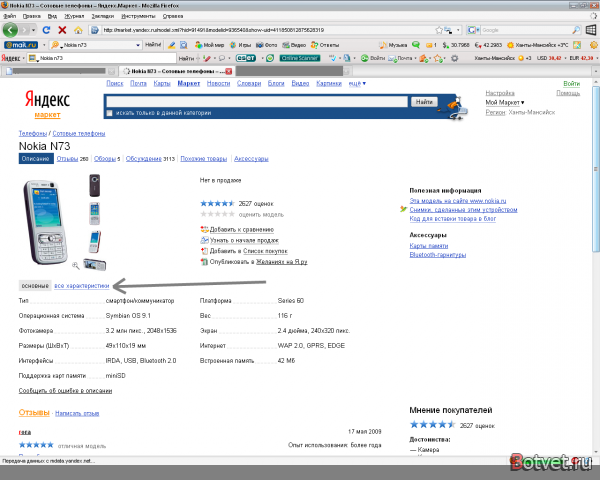Screen dimensions: 600x480
Task: Go back with the green Back arrow
Action: [x=10, y=30]
